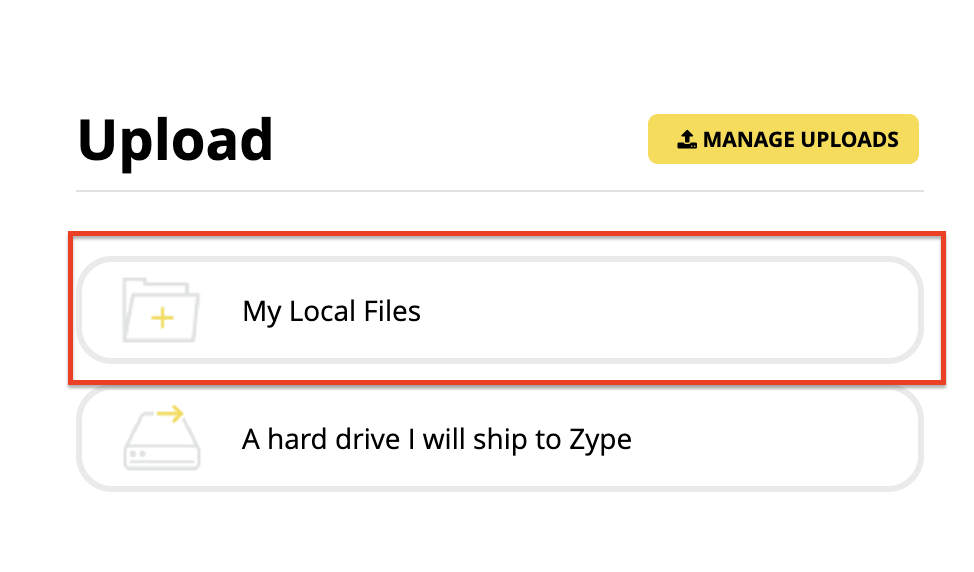Click the MANAGE UPLOADS button

click(x=783, y=139)
